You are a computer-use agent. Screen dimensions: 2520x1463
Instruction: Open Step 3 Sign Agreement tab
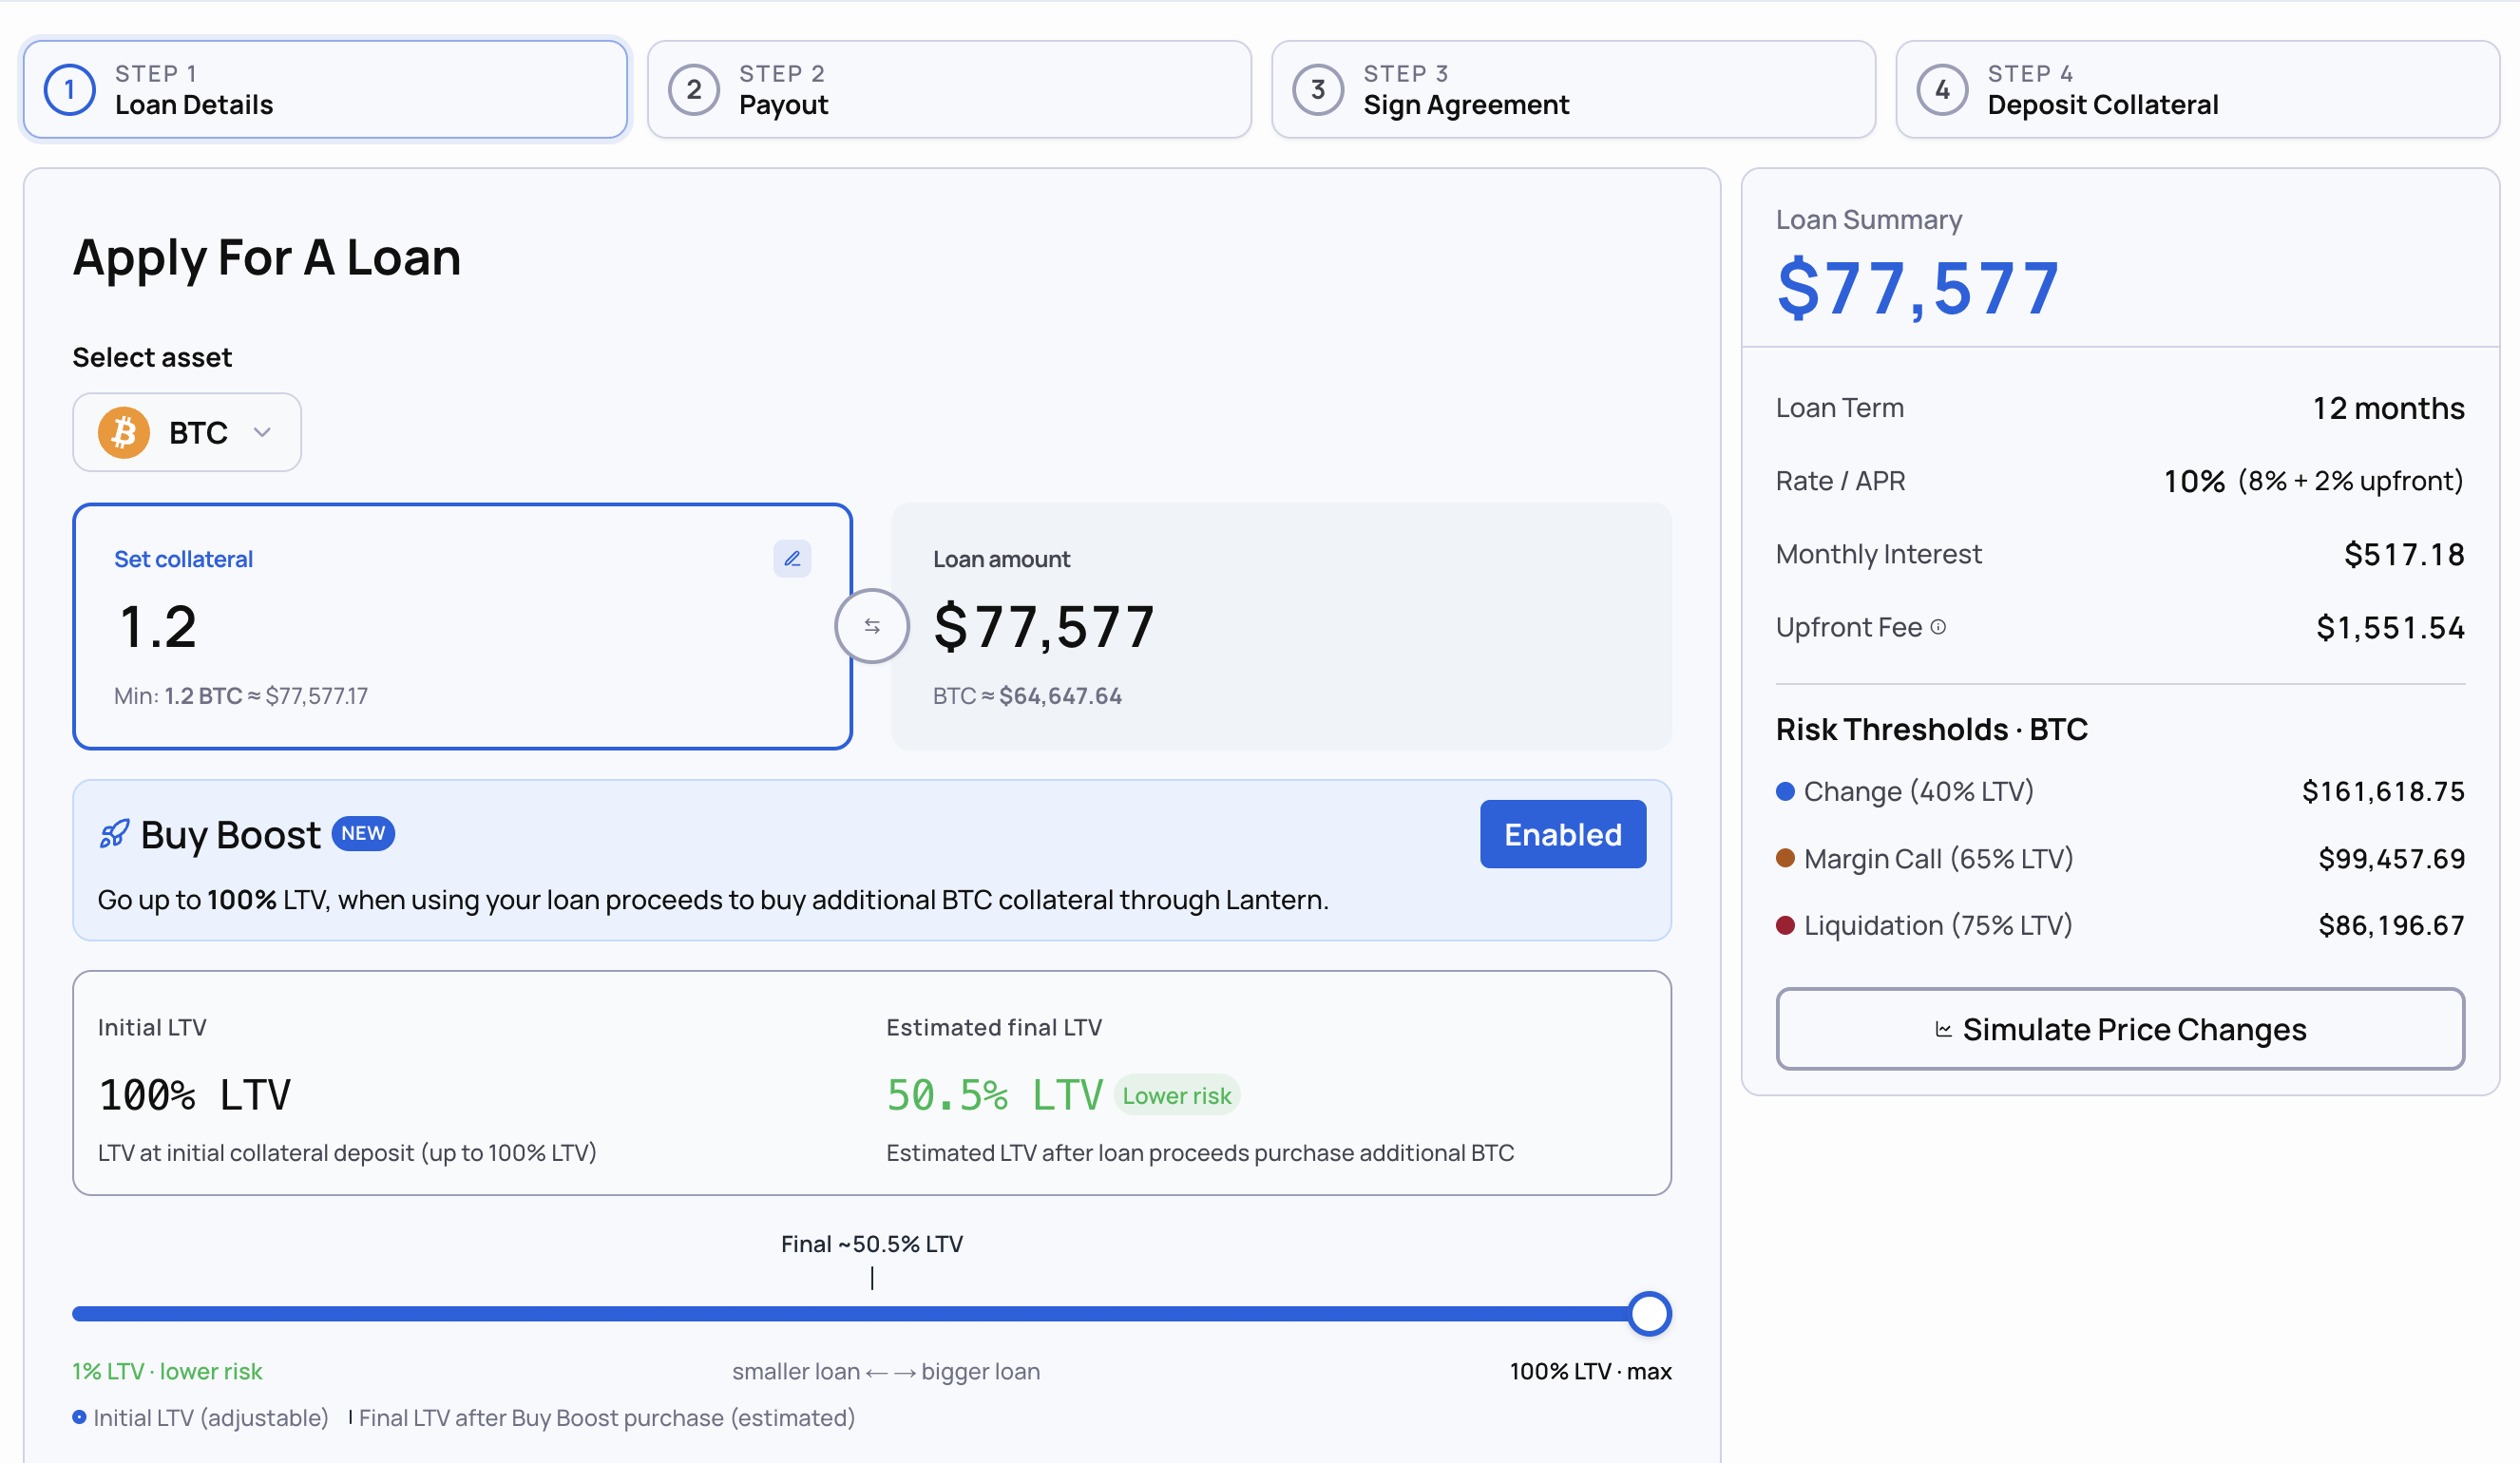tap(1574, 90)
